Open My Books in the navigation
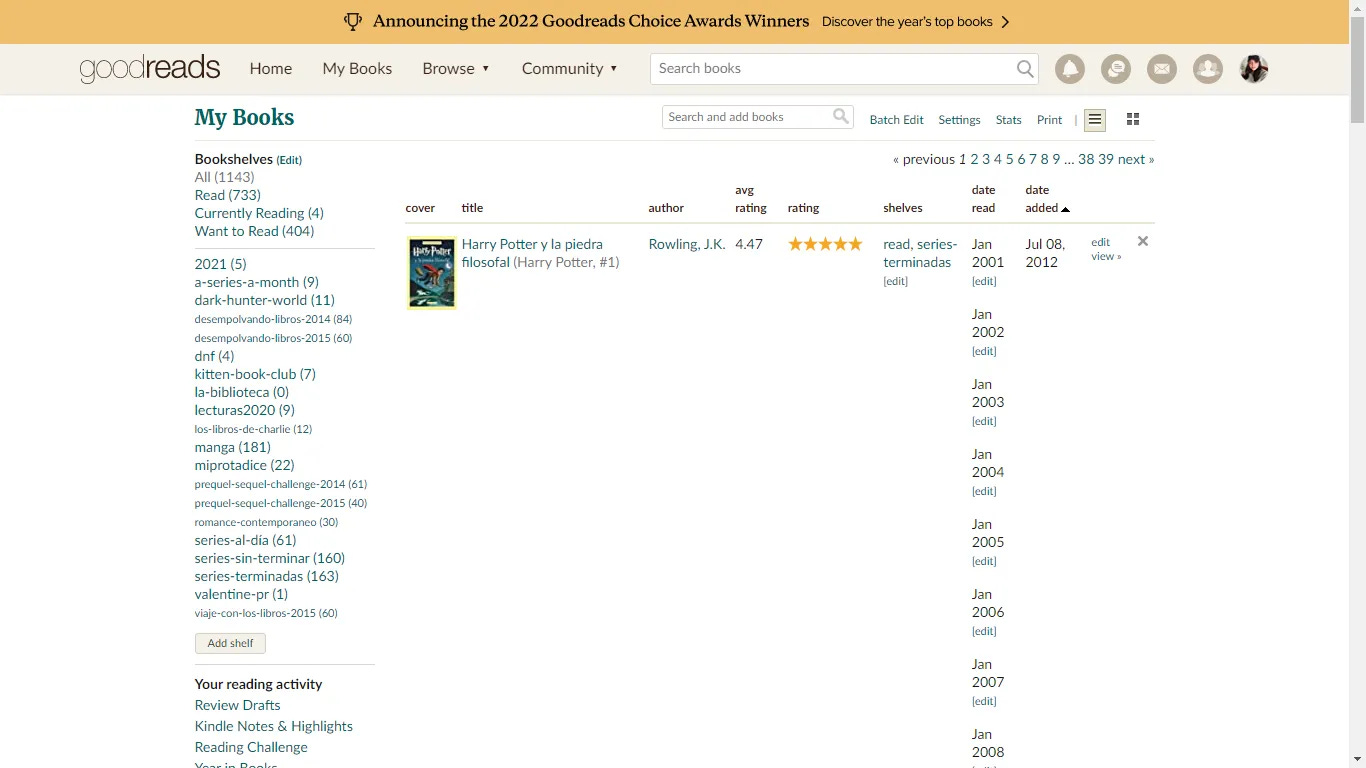 [357, 69]
